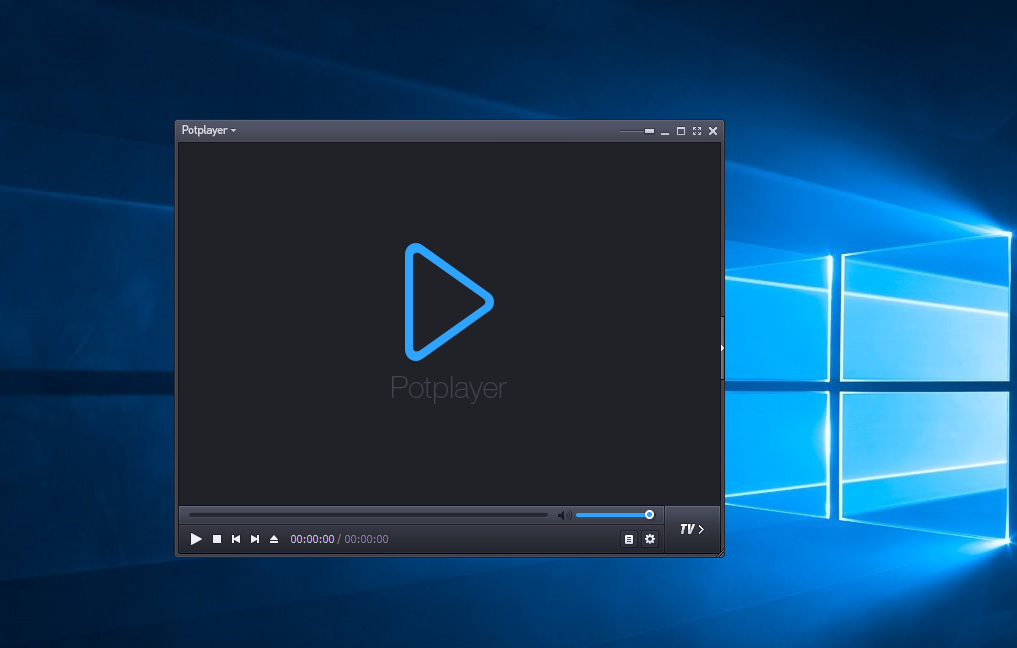Set the volume on the blue slider
Screen dimensions: 1017x648
click(x=615, y=515)
